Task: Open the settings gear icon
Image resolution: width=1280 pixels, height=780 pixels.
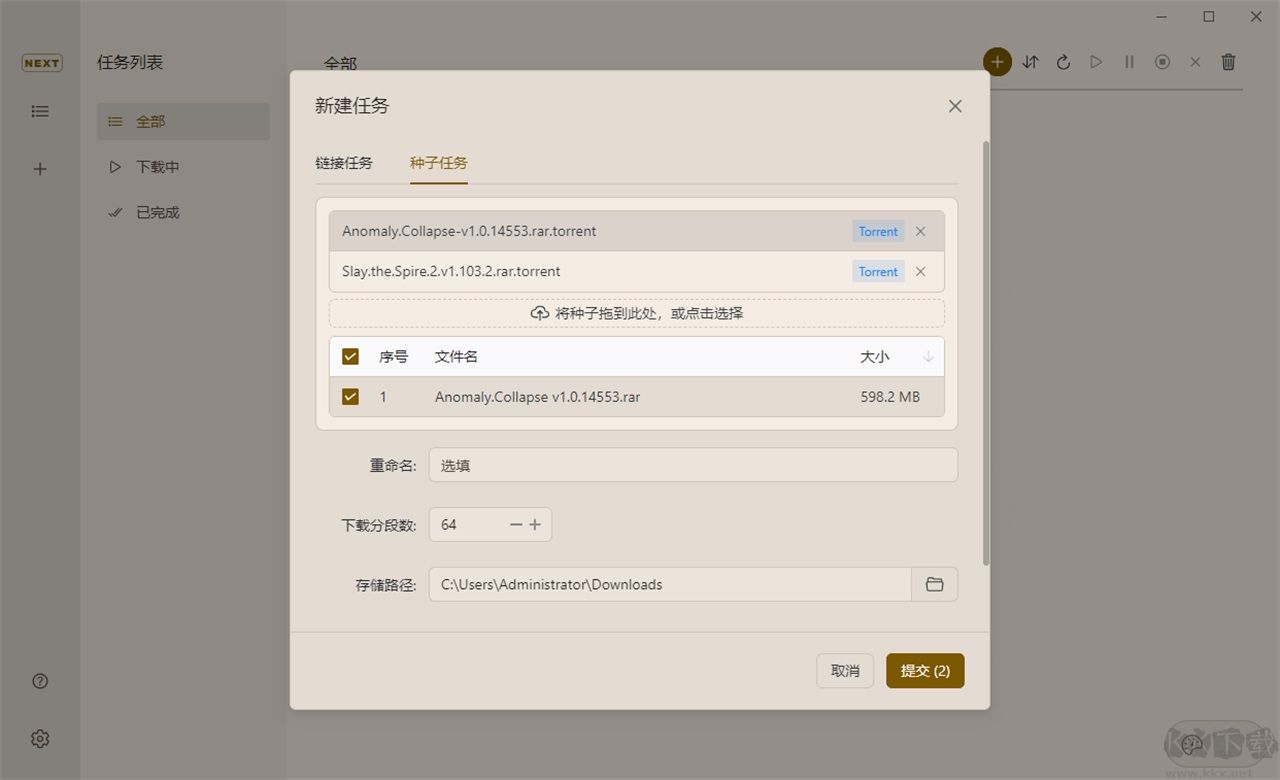Action: pyautogui.click(x=40, y=739)
